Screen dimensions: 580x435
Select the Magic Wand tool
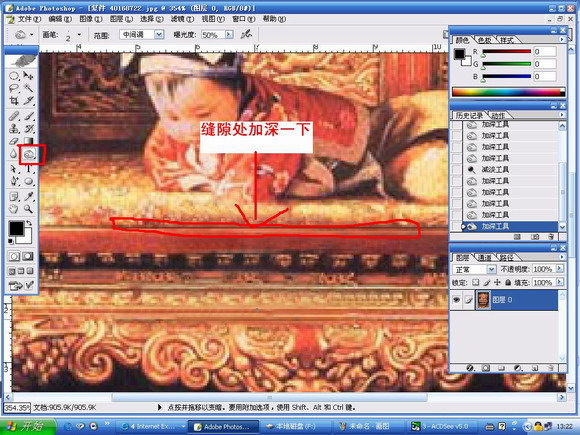tap(28, 88)
